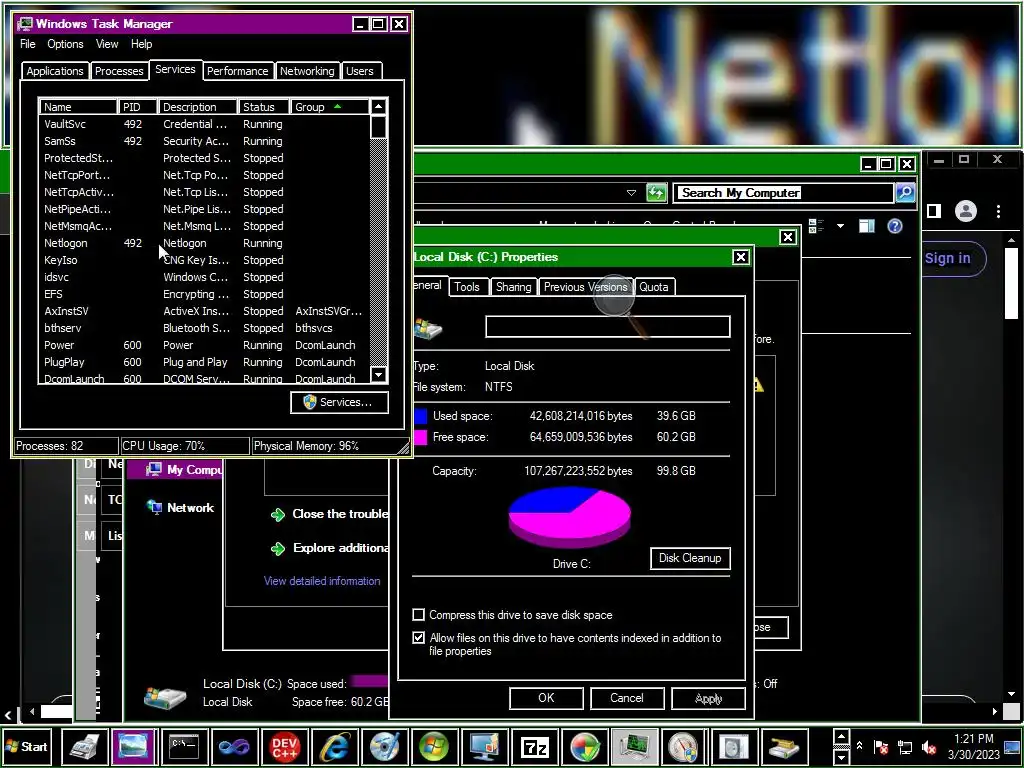Toggle Compress this drive checkbox
1024x768 pixels.
[419, 615]
